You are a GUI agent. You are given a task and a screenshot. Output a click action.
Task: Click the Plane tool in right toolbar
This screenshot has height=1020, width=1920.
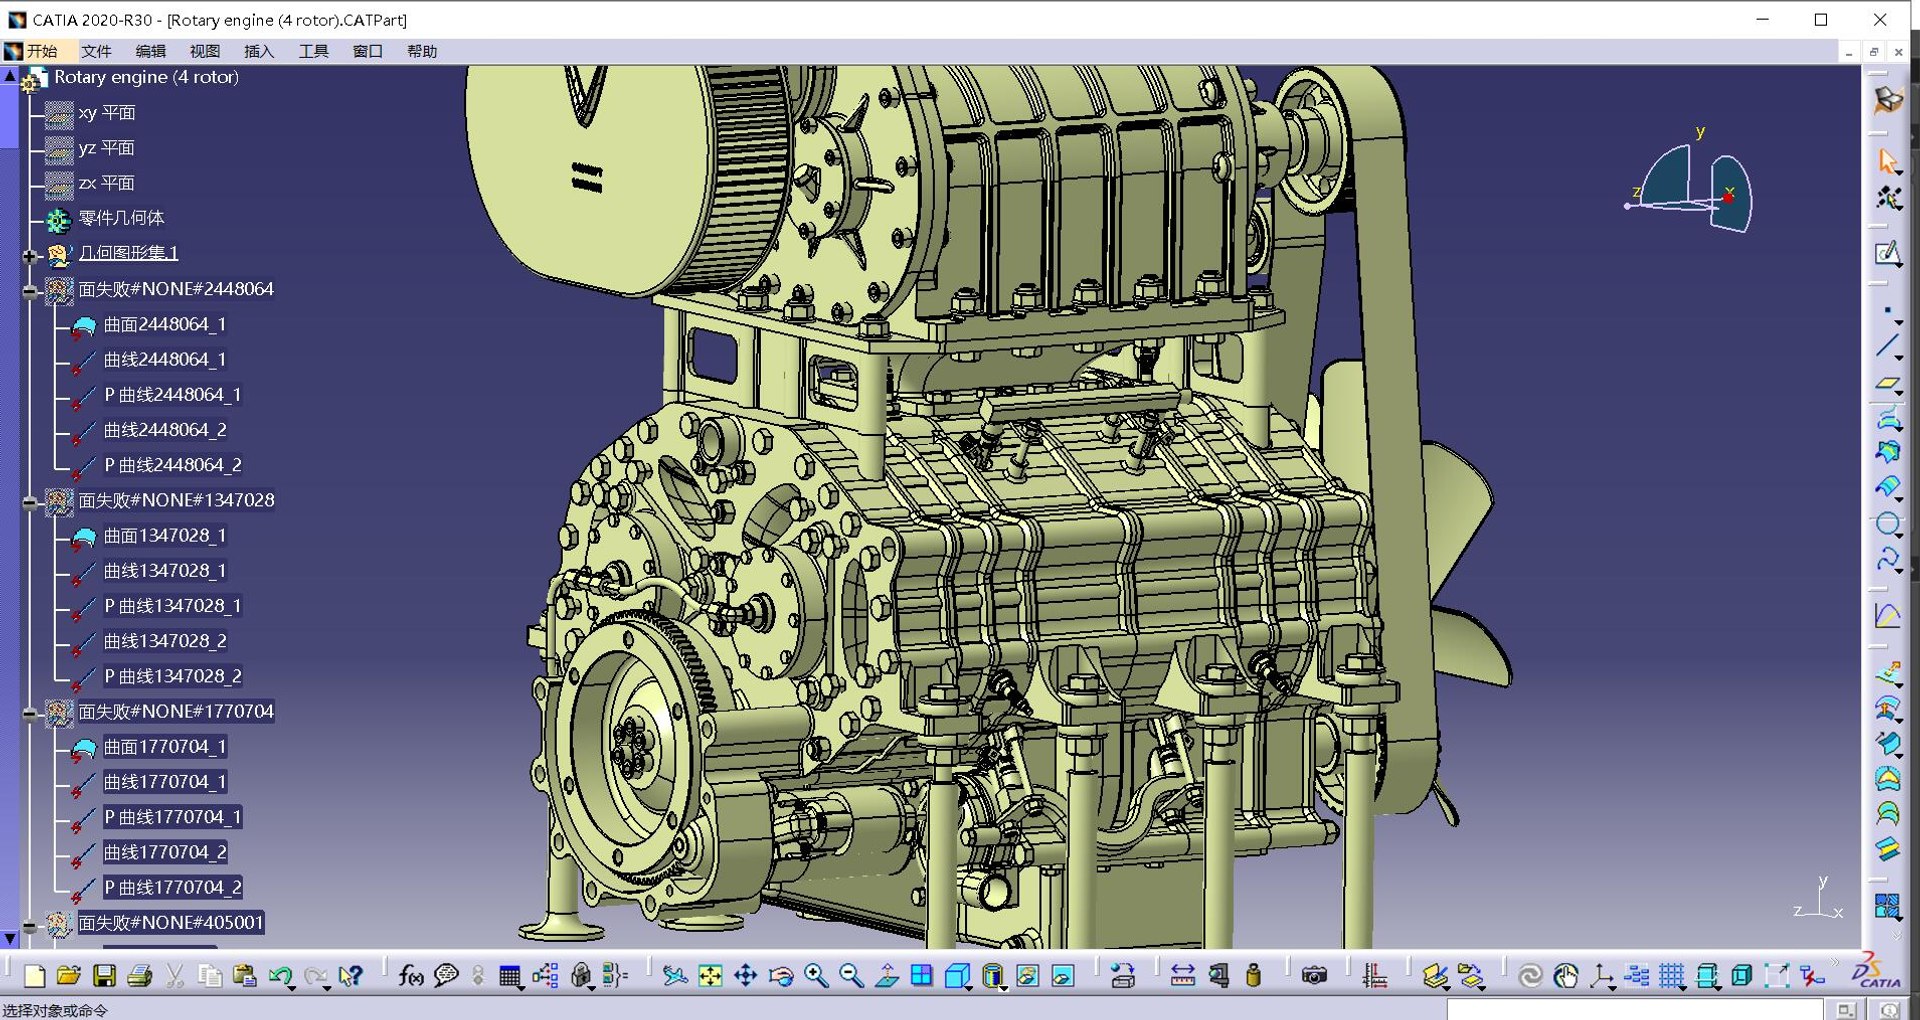1887,383
